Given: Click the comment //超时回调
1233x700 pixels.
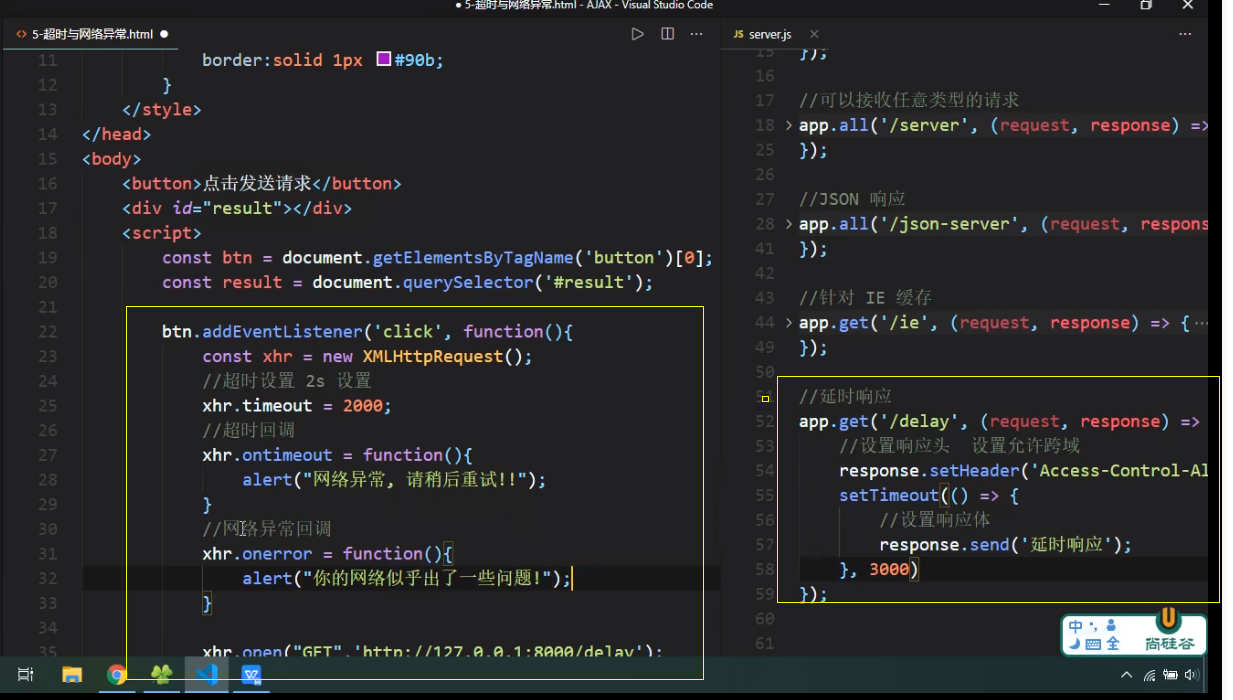Looking at the screenshot, I should pyautogui.click(x=248, y=430).
